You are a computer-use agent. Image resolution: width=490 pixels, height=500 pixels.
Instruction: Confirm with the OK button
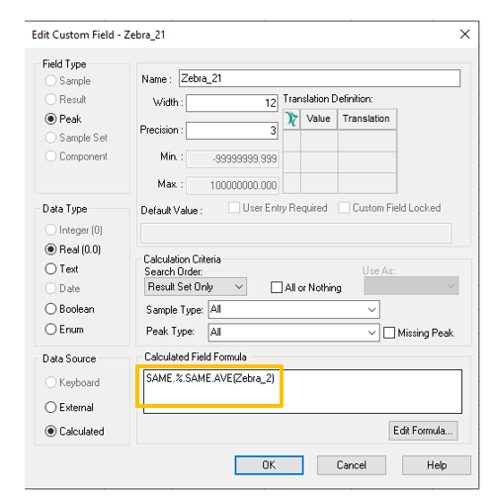click(269, 465)
